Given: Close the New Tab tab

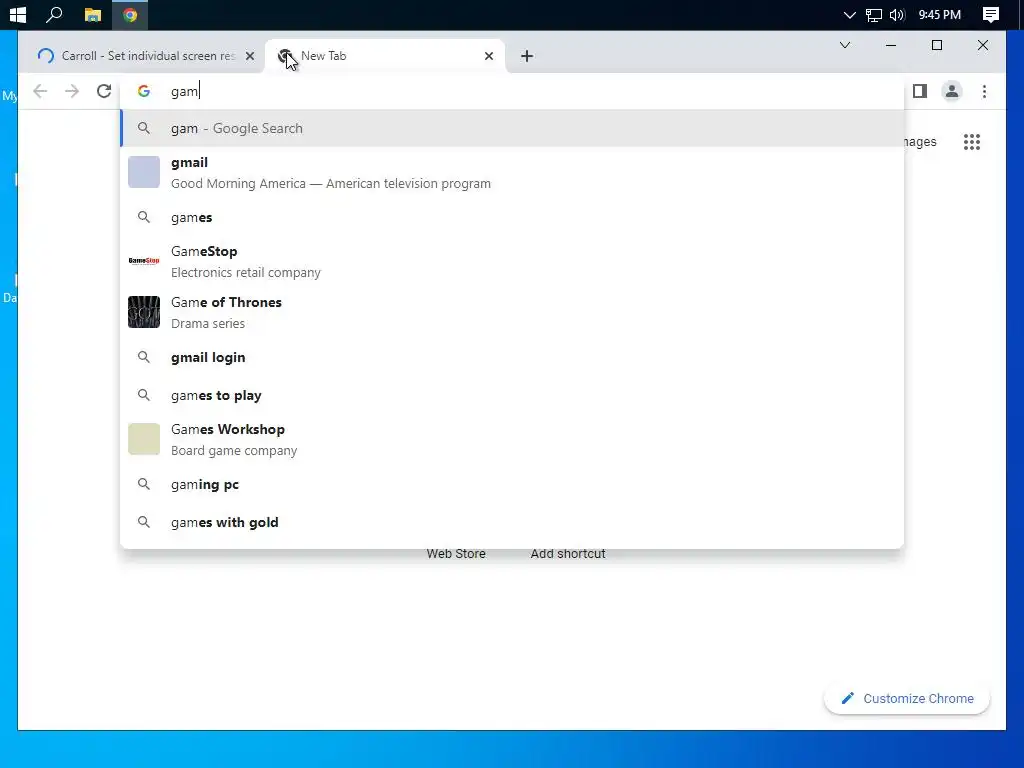Looking at the screenshot, I should pos(488,56).
